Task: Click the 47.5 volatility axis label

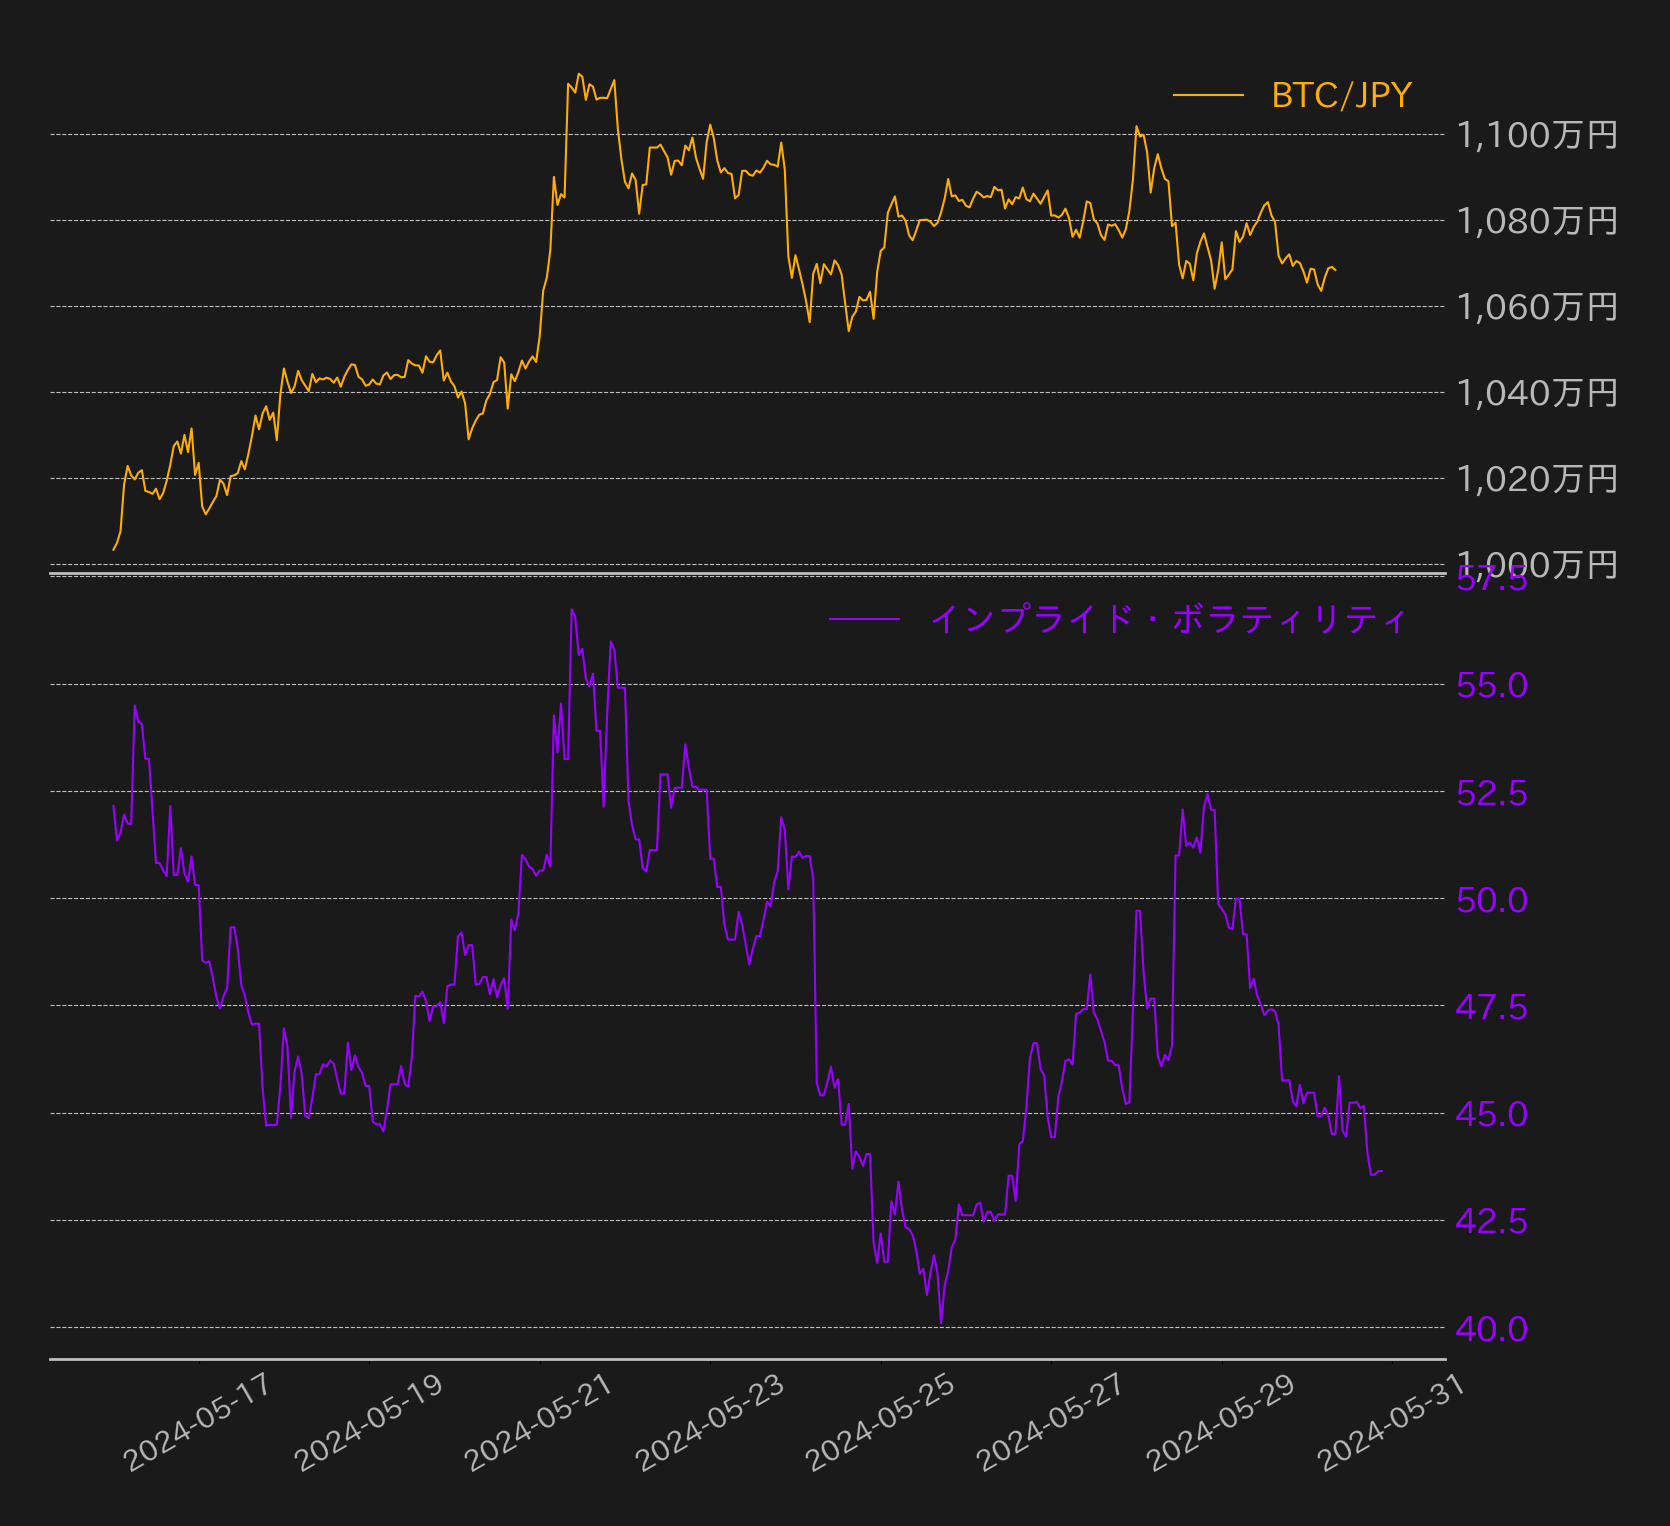Action: (x=1492, y=1007)
